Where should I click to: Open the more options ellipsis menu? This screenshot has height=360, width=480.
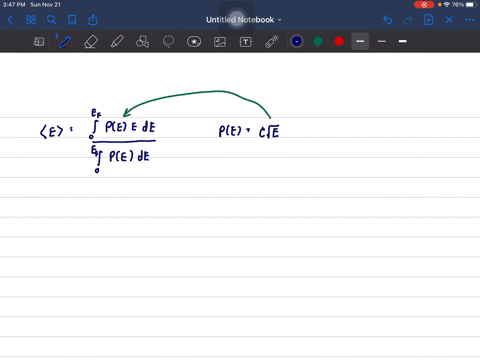469,20
